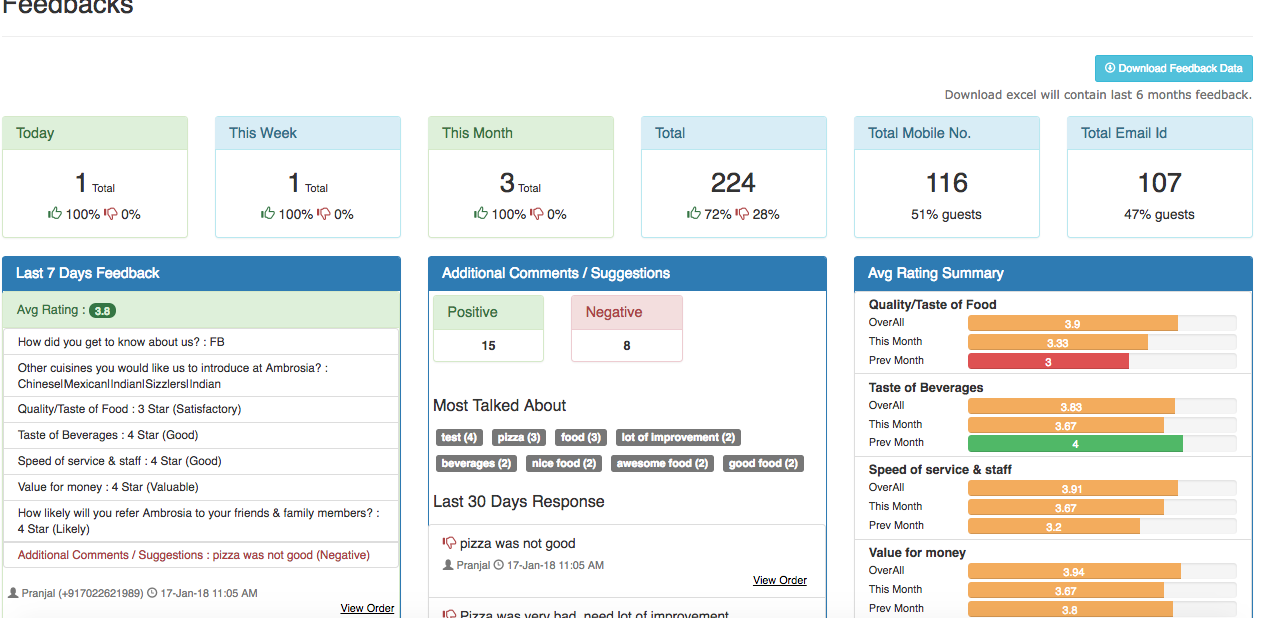Open View Order in Last 7 Days Feedback panel
Viewport: 1262px width, 618px height.
tap(368, 608)
